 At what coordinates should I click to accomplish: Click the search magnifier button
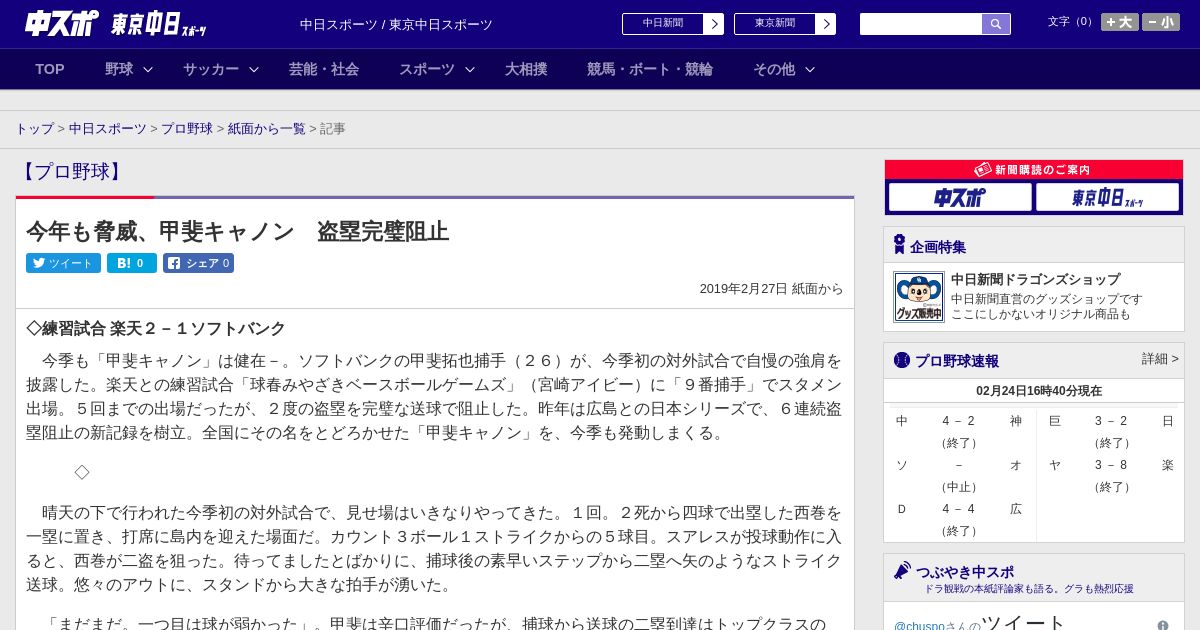point(996,24)
